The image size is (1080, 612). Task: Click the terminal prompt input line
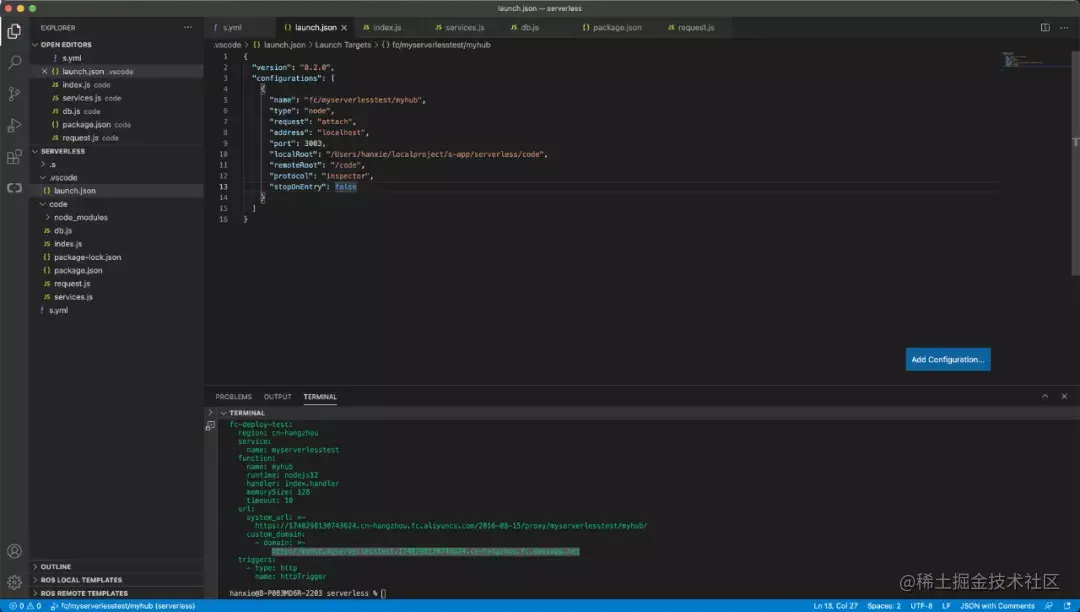(308, 593)
